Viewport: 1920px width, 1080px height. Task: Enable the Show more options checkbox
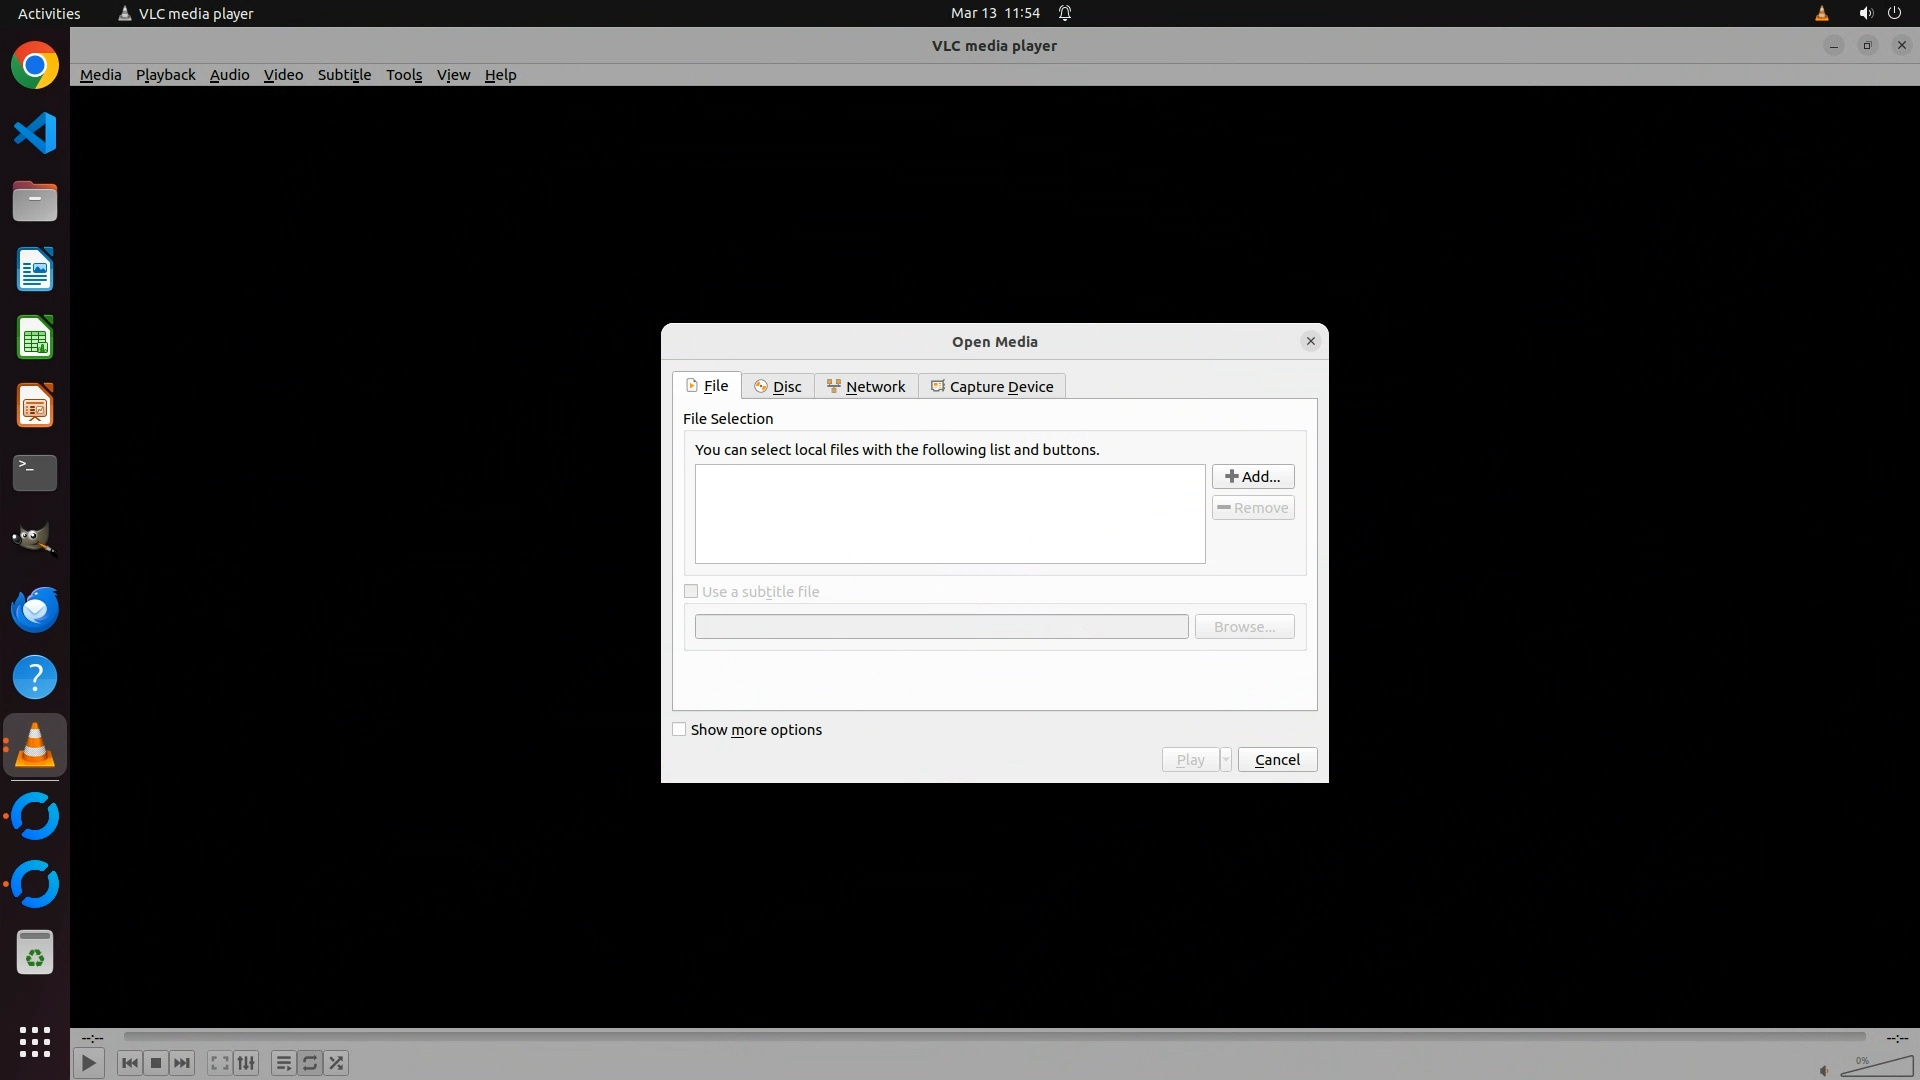(x=680, y=730)
